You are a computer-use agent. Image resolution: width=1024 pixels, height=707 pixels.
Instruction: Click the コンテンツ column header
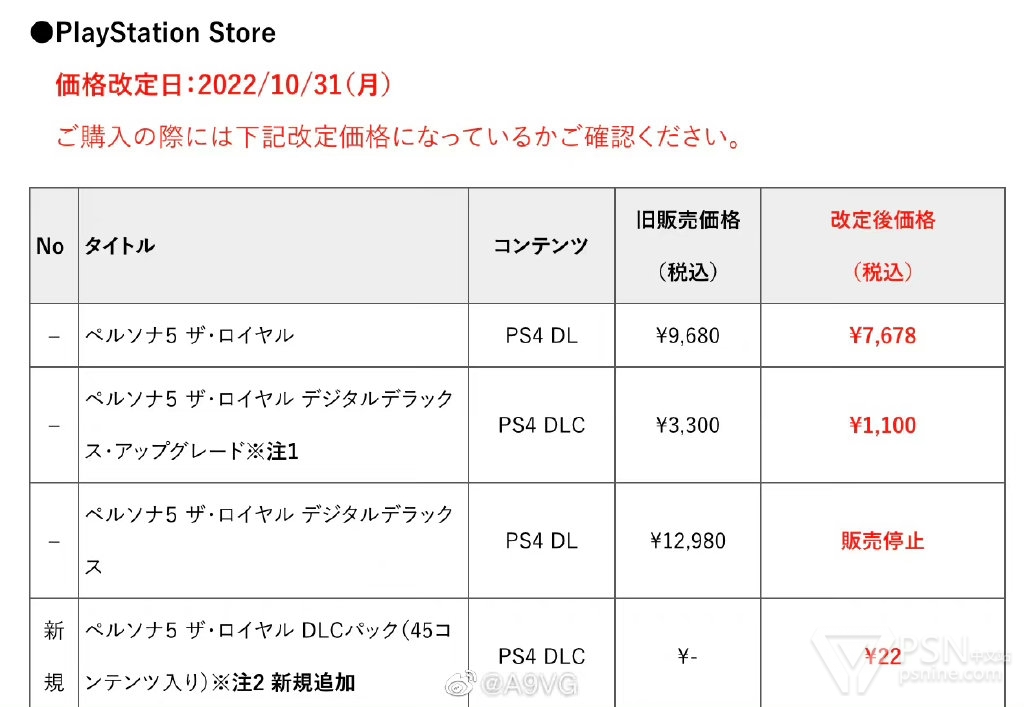pos(541,246)
